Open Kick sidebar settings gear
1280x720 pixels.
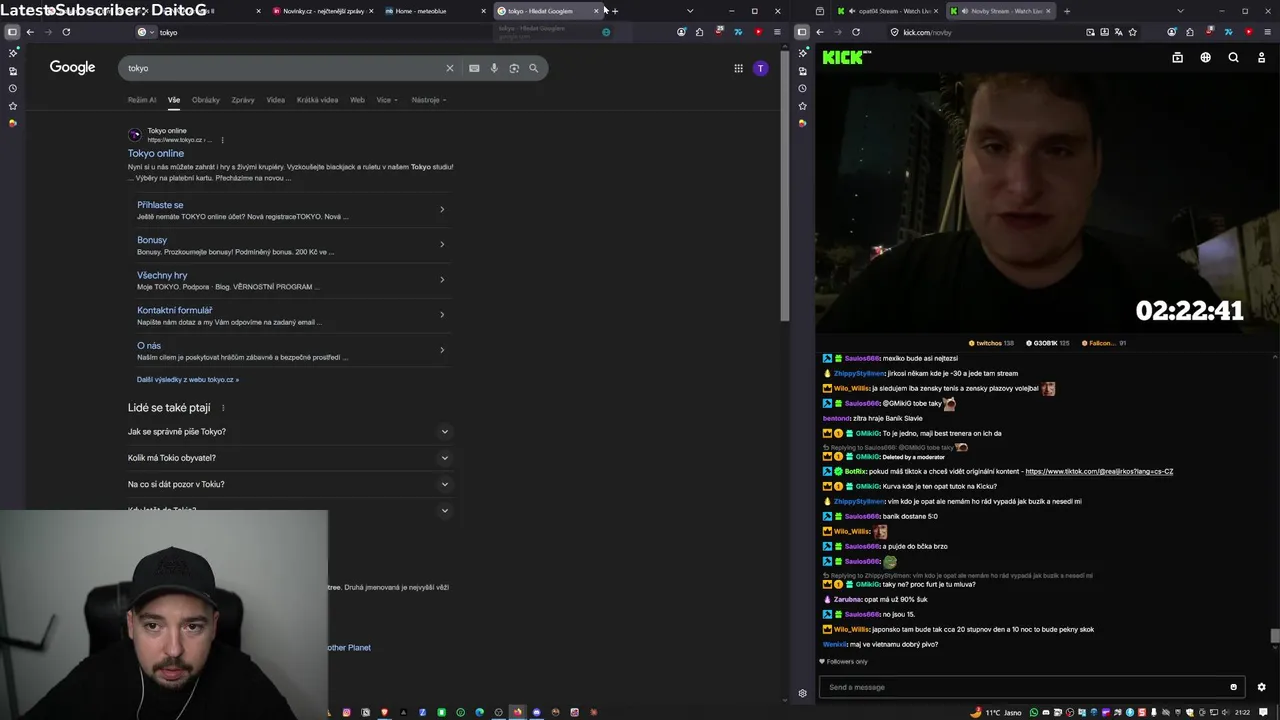click(802, 693)
